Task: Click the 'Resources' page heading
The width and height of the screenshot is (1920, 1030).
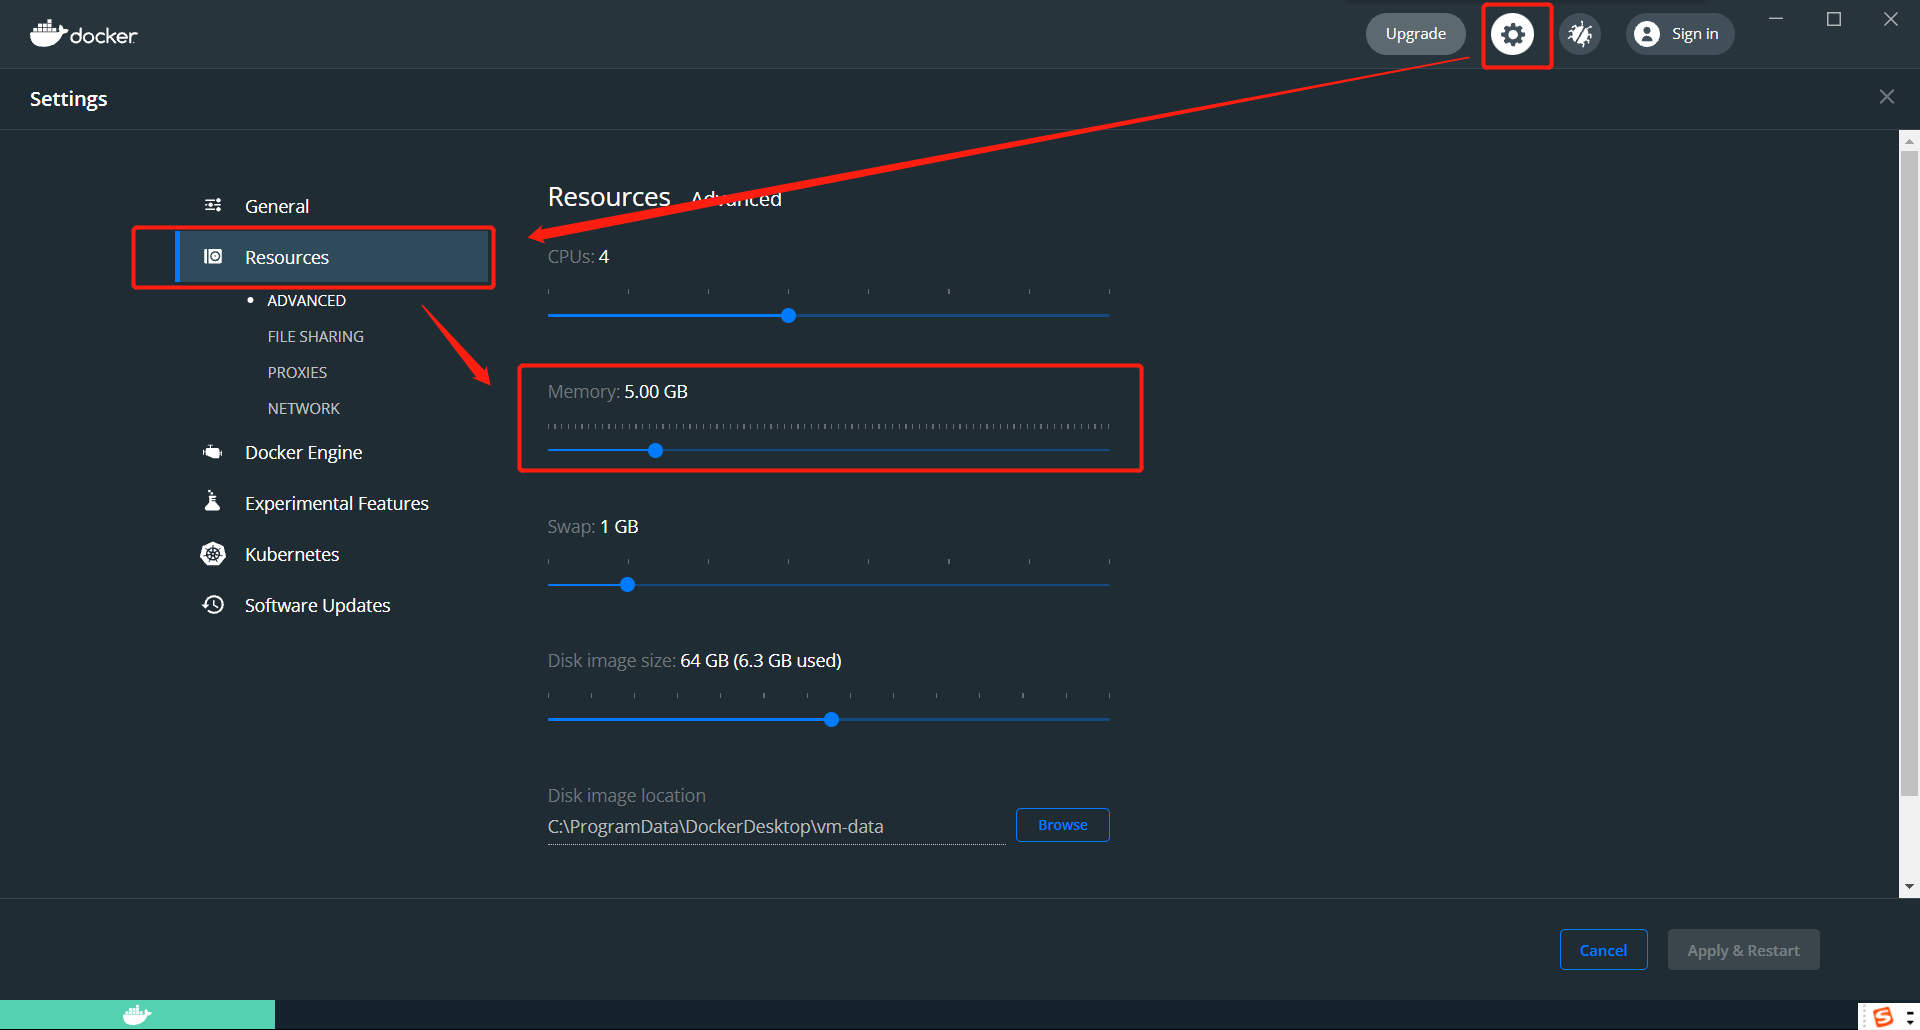Action: [609, 197]
